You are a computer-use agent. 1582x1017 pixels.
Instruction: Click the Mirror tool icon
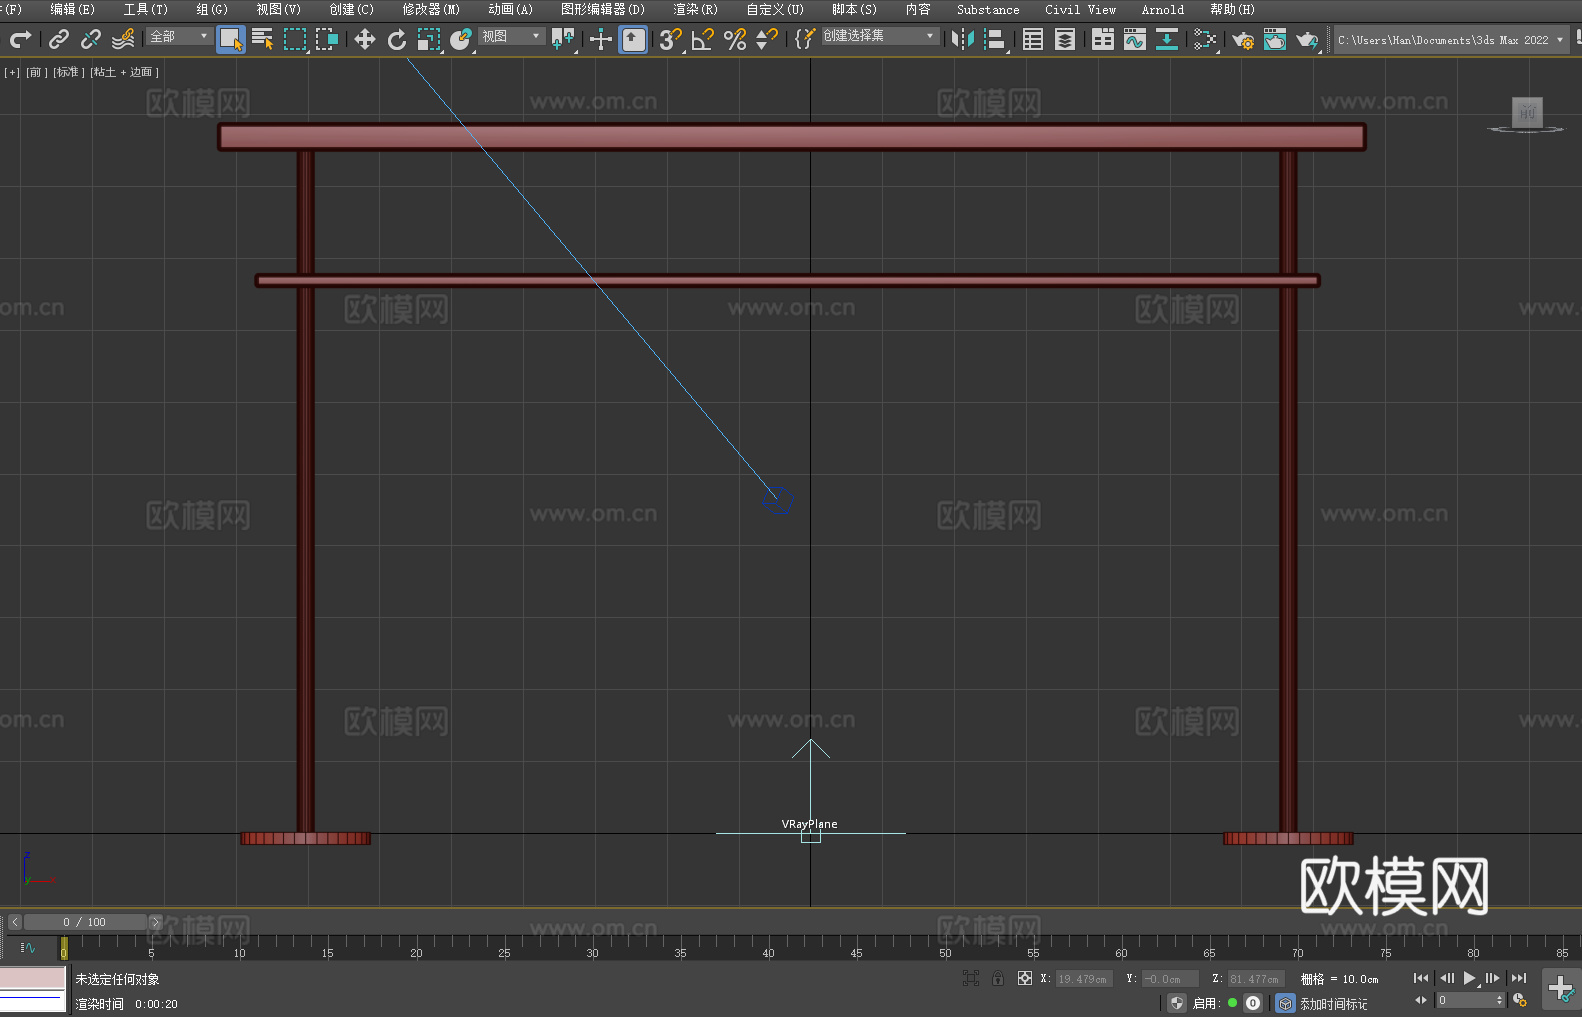tap(963, 40)
